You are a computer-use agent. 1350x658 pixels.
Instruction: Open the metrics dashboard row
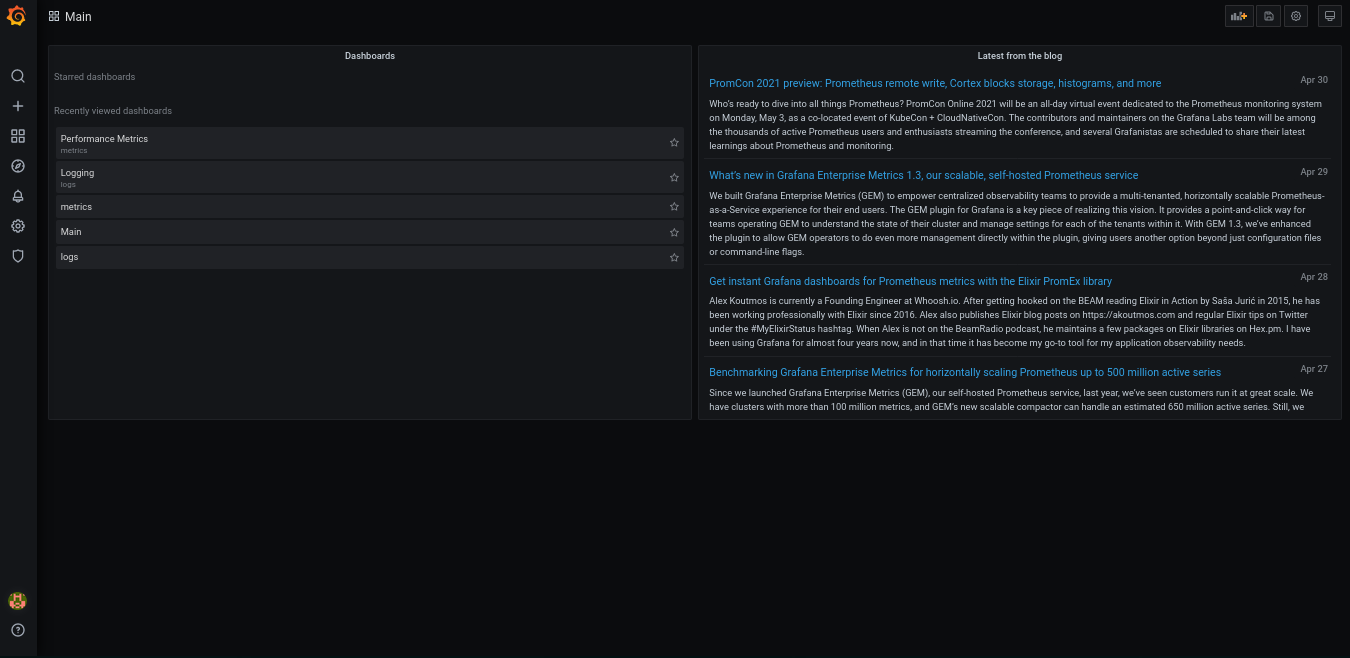[370, 207]
